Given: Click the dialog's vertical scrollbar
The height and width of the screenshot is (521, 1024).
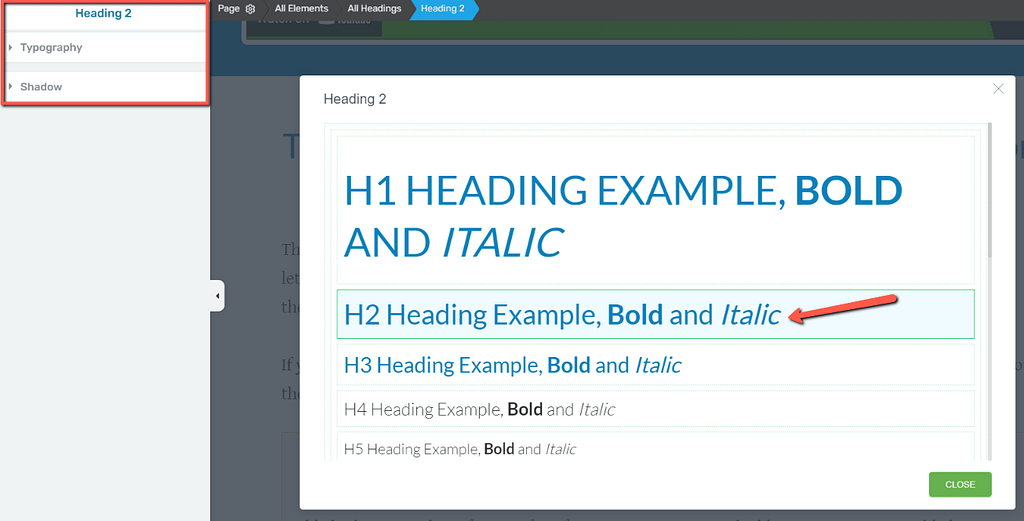Looking at the screenshot, I should coord(989,191).
